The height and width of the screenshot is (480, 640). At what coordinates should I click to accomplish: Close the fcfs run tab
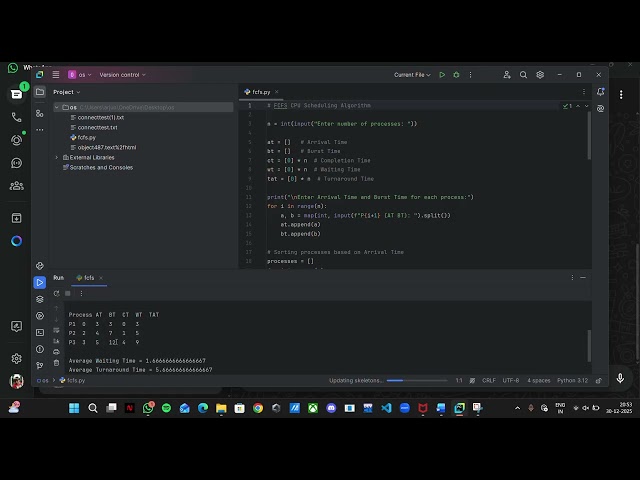point(101,278)
